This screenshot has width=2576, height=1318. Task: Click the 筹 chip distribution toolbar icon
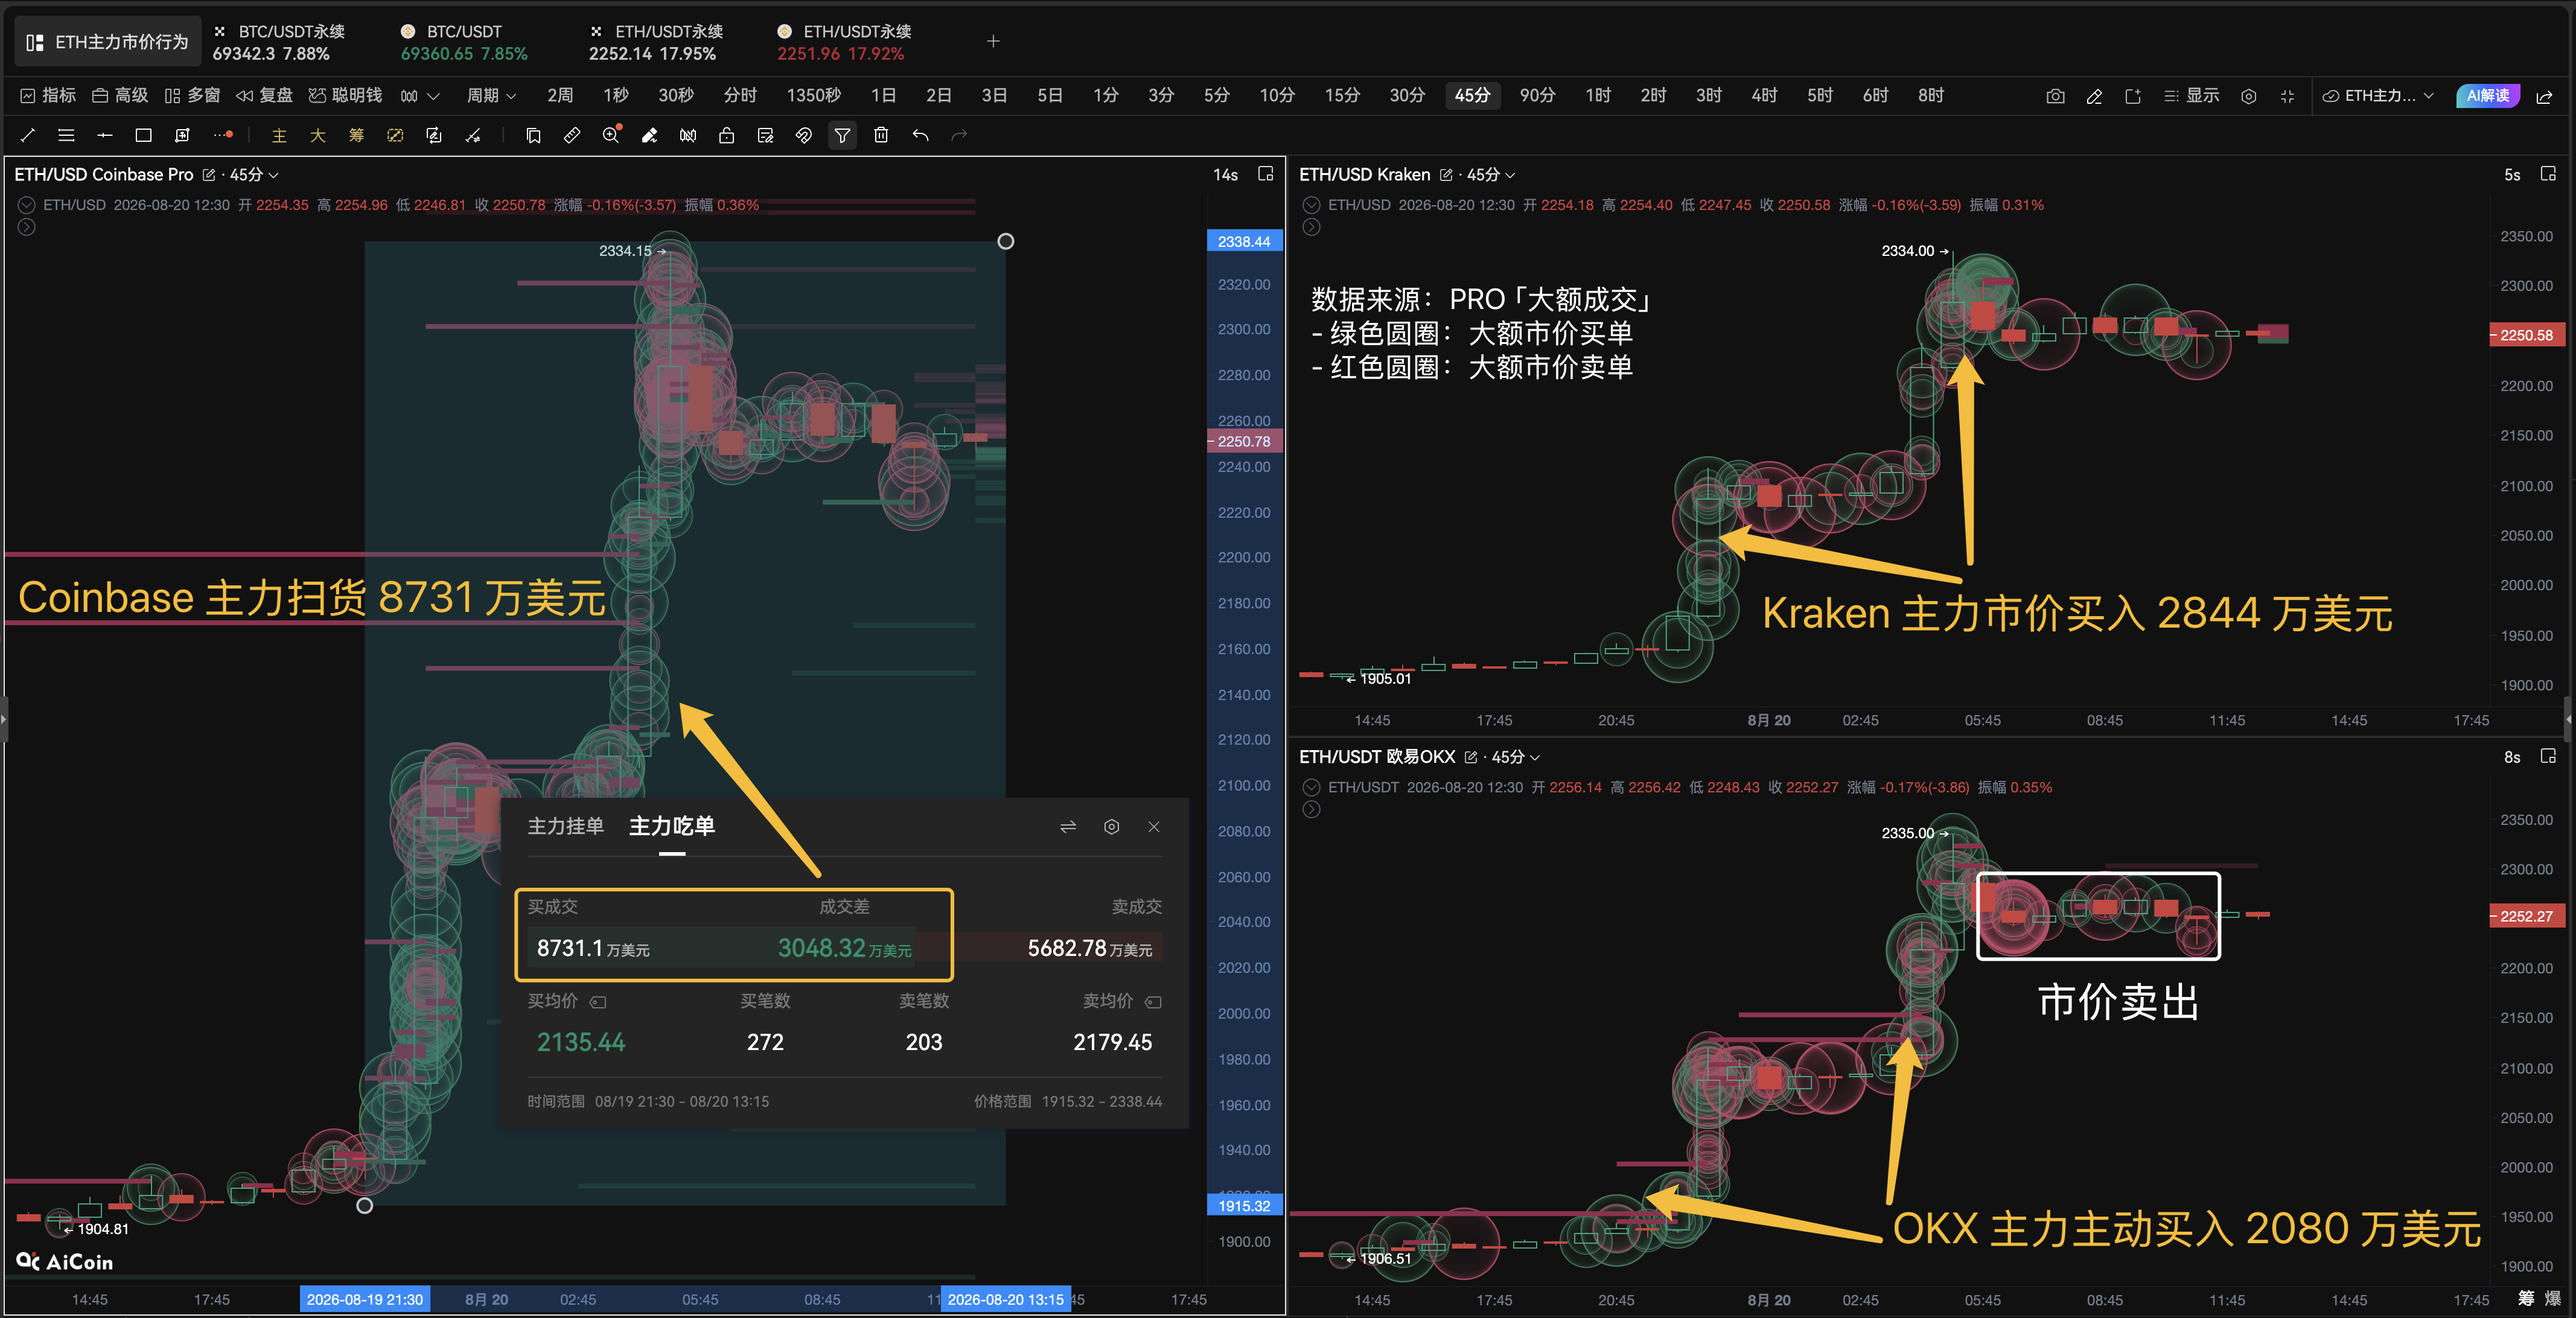click(x=356, y=135)
